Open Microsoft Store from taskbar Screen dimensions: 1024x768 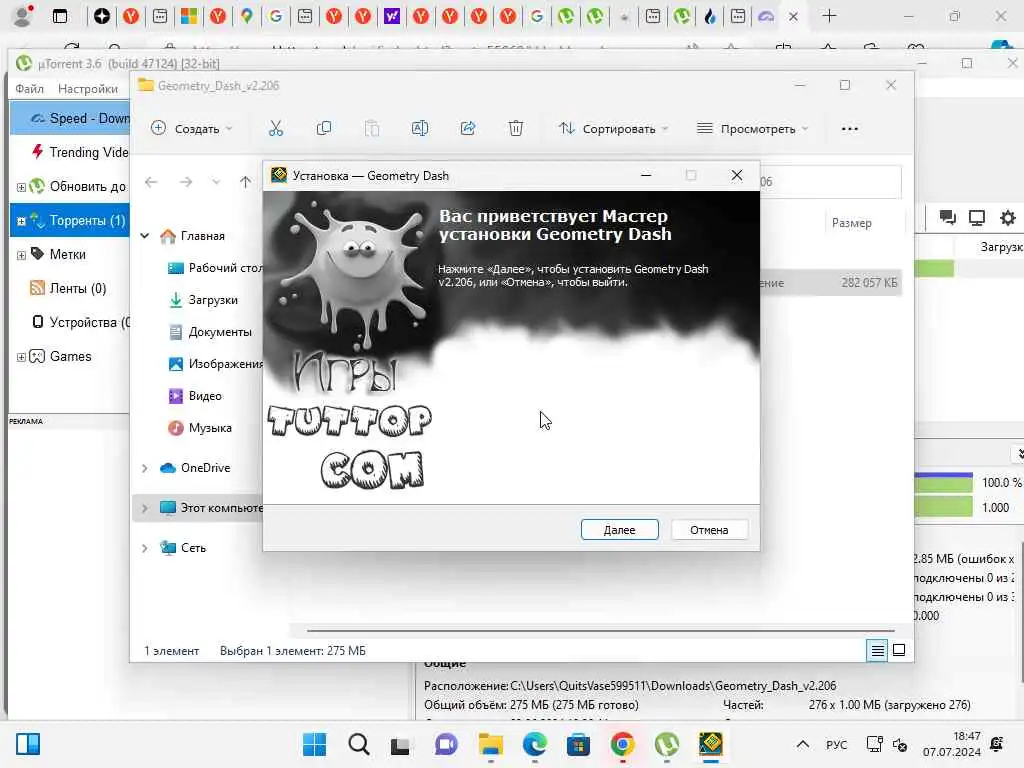tap(579, 744)
